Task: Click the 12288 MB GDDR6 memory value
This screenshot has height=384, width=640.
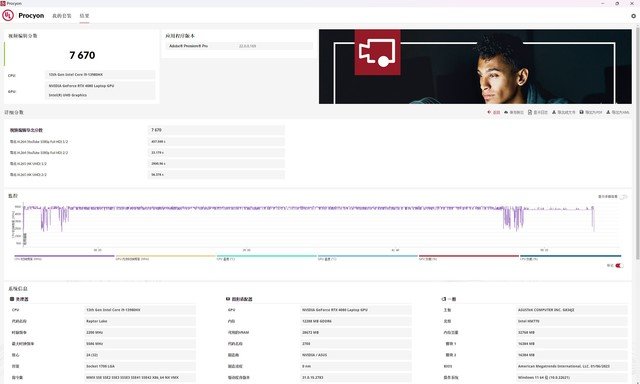Action: point(356,321)
